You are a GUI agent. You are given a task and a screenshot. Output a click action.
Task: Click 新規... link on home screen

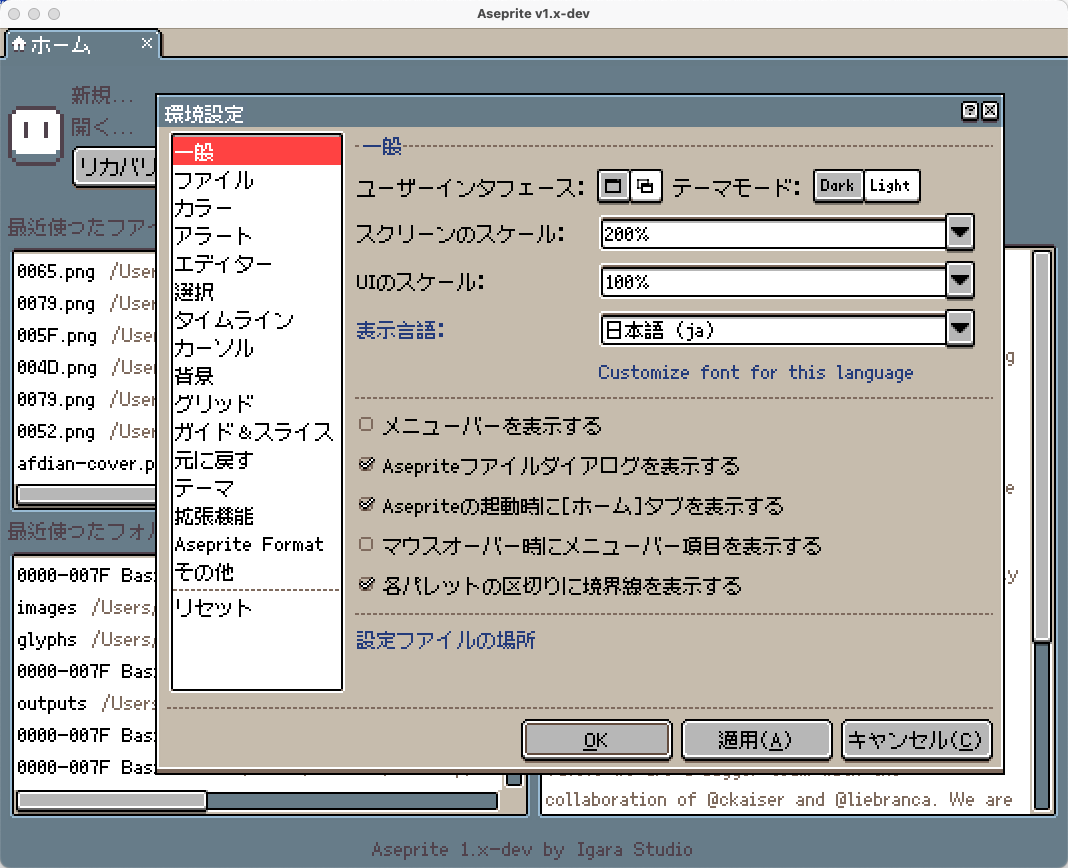pyautogui.click(x=102, y=95)
